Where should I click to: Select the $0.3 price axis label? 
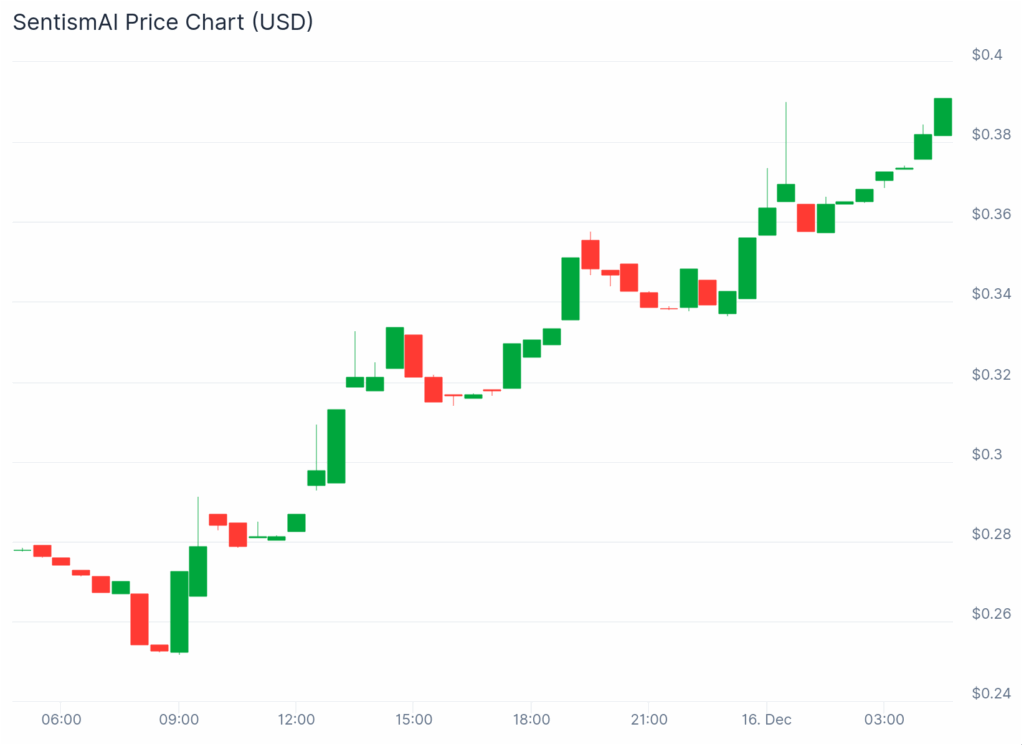coord(987,454)
